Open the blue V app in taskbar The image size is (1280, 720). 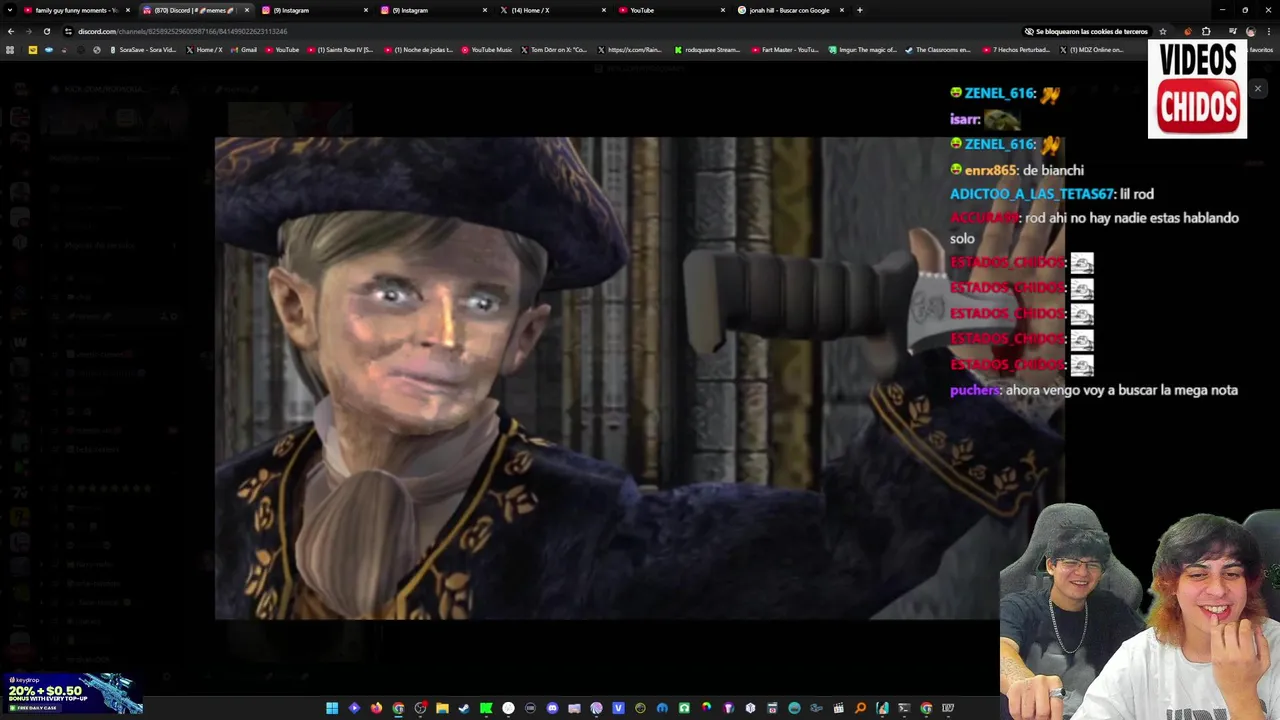618,708
